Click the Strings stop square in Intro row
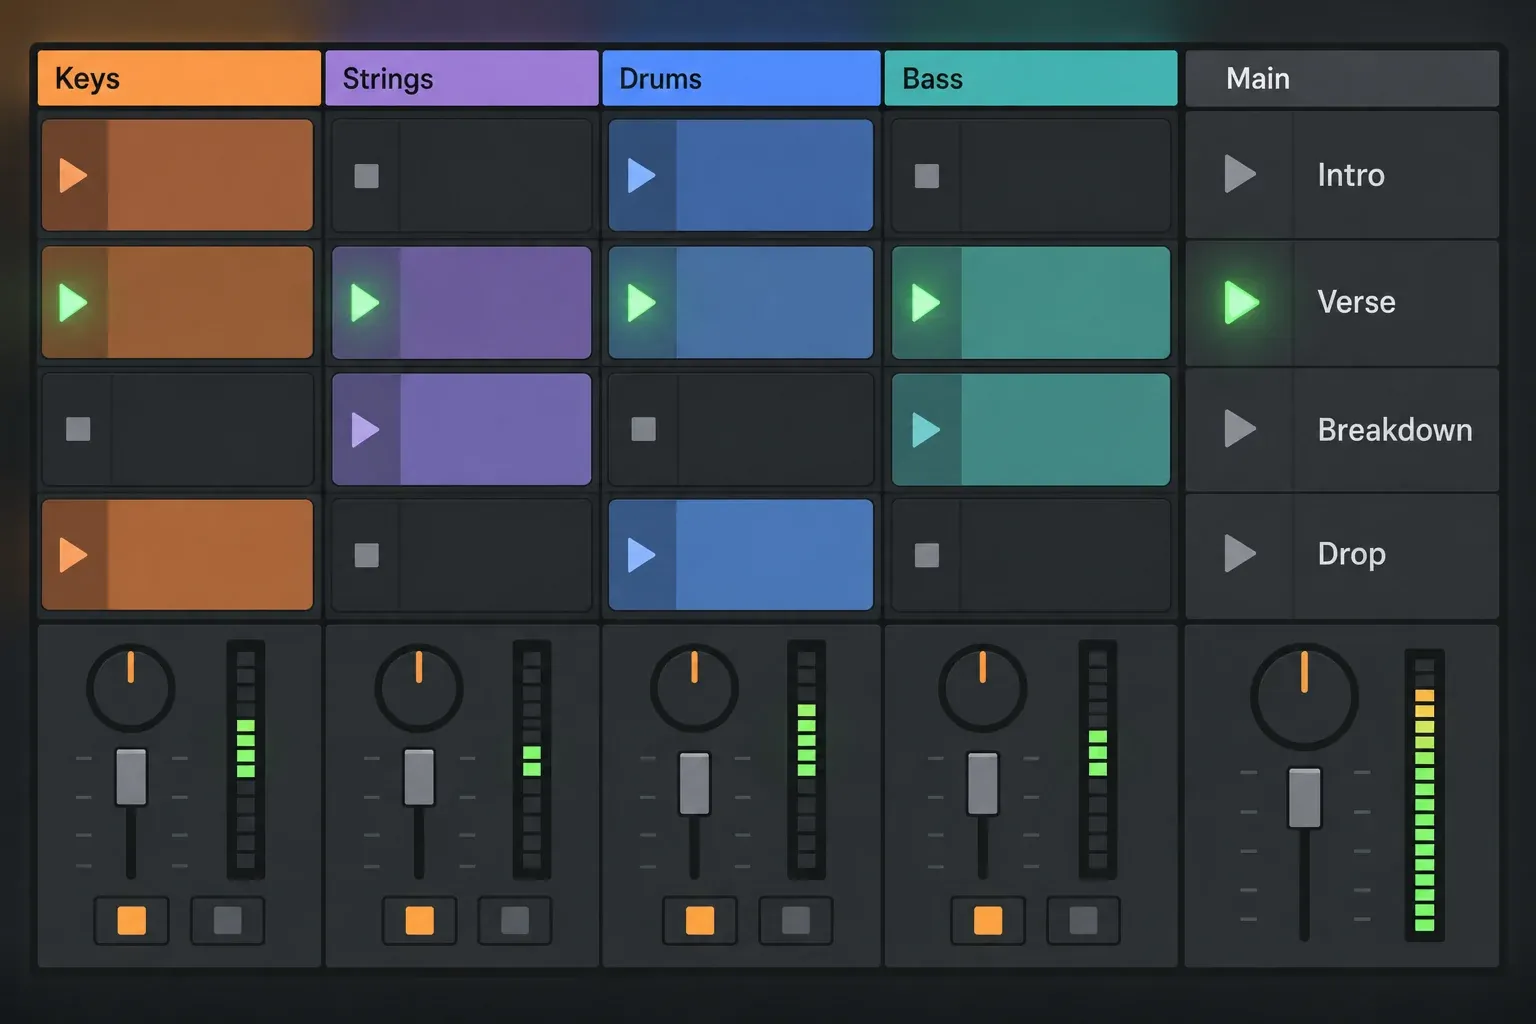 (367, 176)
